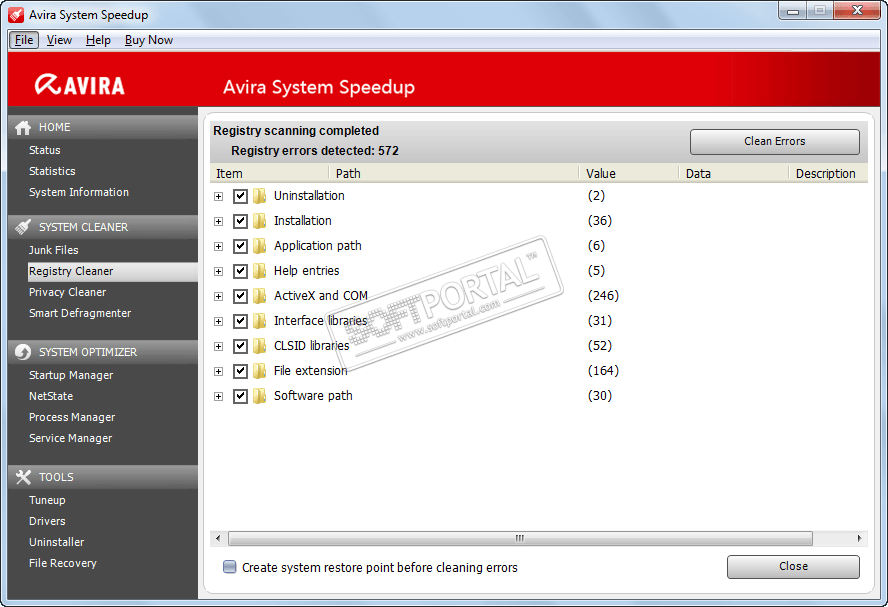Open the File menu
This screenshot has height=607, width=888.
coord(24,40)
